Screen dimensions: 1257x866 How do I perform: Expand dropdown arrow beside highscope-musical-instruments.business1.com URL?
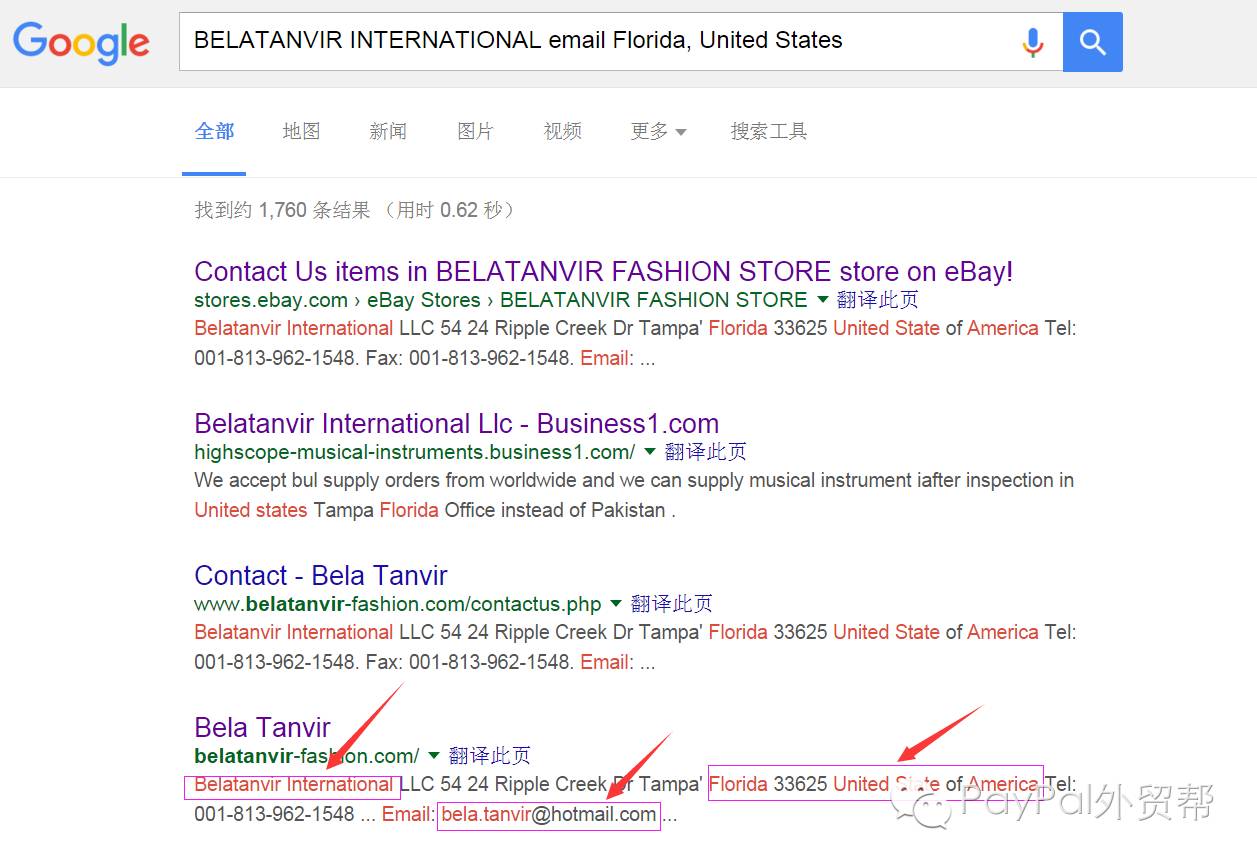tap(650, 451)
